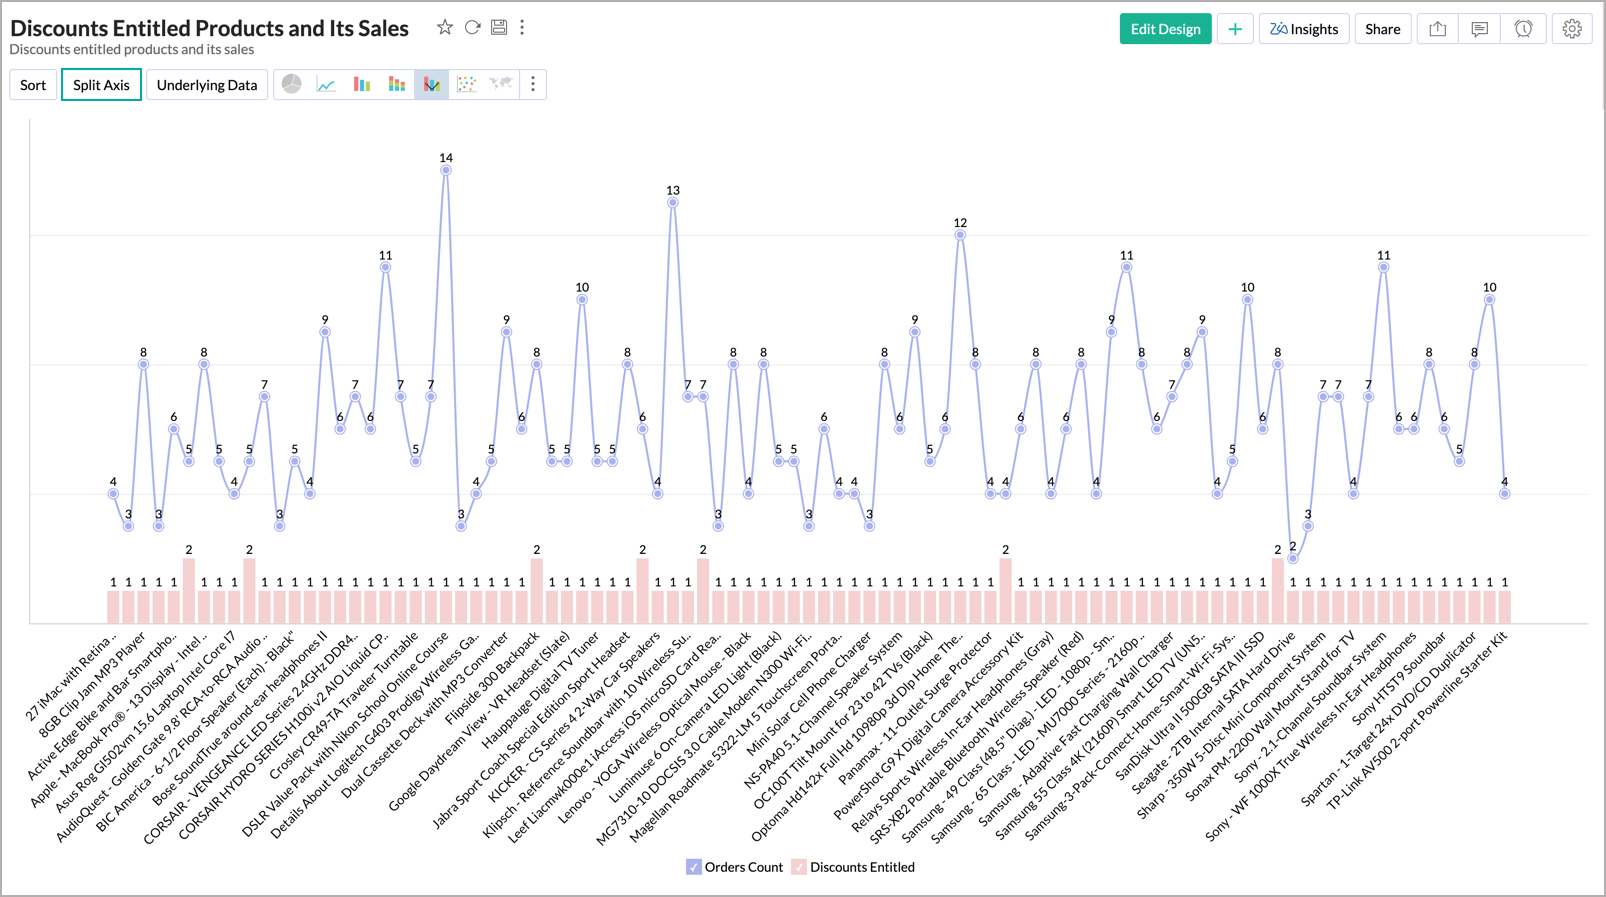Toggle the Split Axis option
Screen dimensions: 1606x897
pyautogui.click(x=101, y=85)
